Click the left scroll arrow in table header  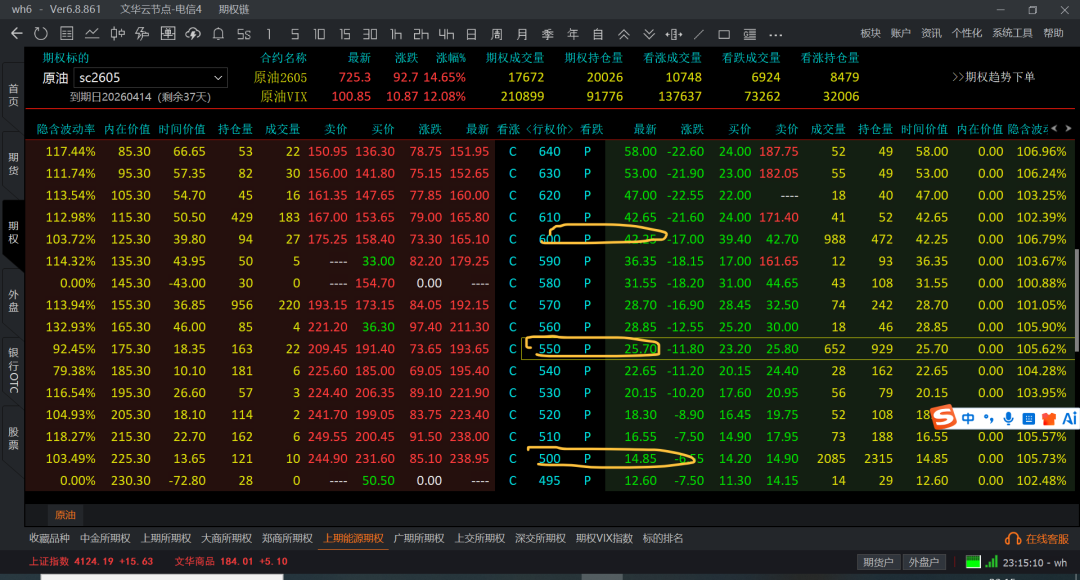click(1054, 128)
